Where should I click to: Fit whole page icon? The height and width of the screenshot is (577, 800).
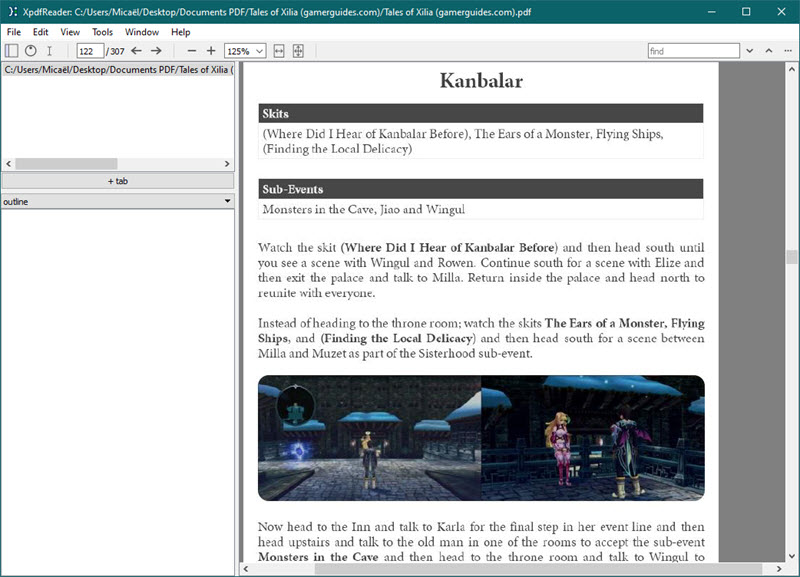(298, 50)
